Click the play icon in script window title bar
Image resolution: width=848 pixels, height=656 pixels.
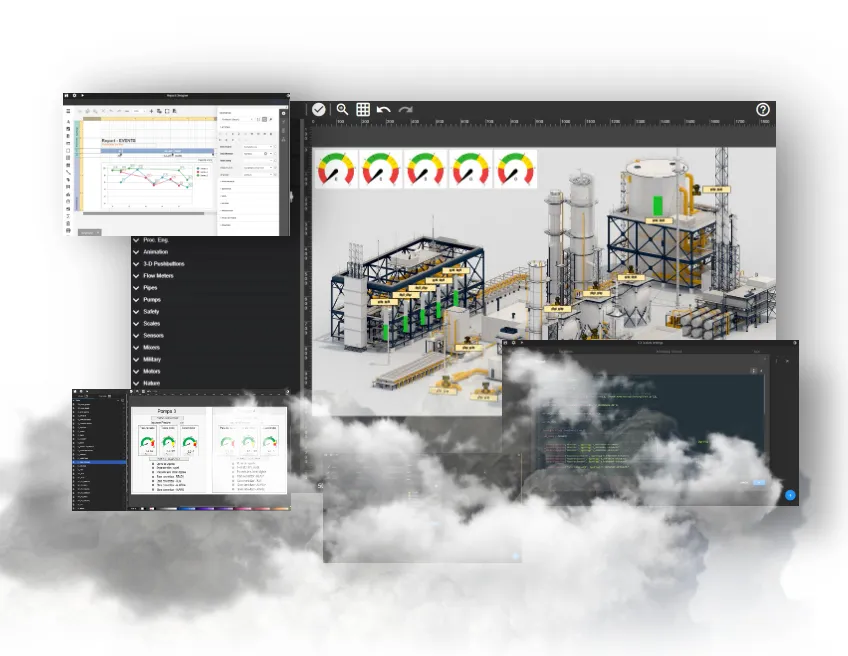pos(521,342)
